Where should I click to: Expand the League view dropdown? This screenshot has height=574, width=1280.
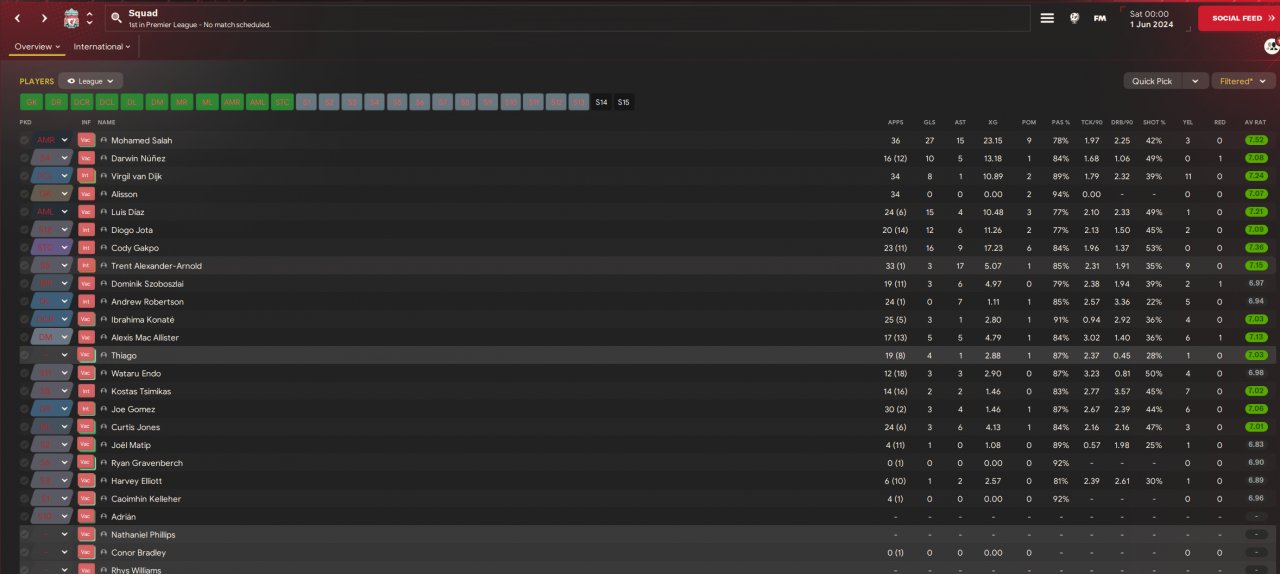coord(91,81)
